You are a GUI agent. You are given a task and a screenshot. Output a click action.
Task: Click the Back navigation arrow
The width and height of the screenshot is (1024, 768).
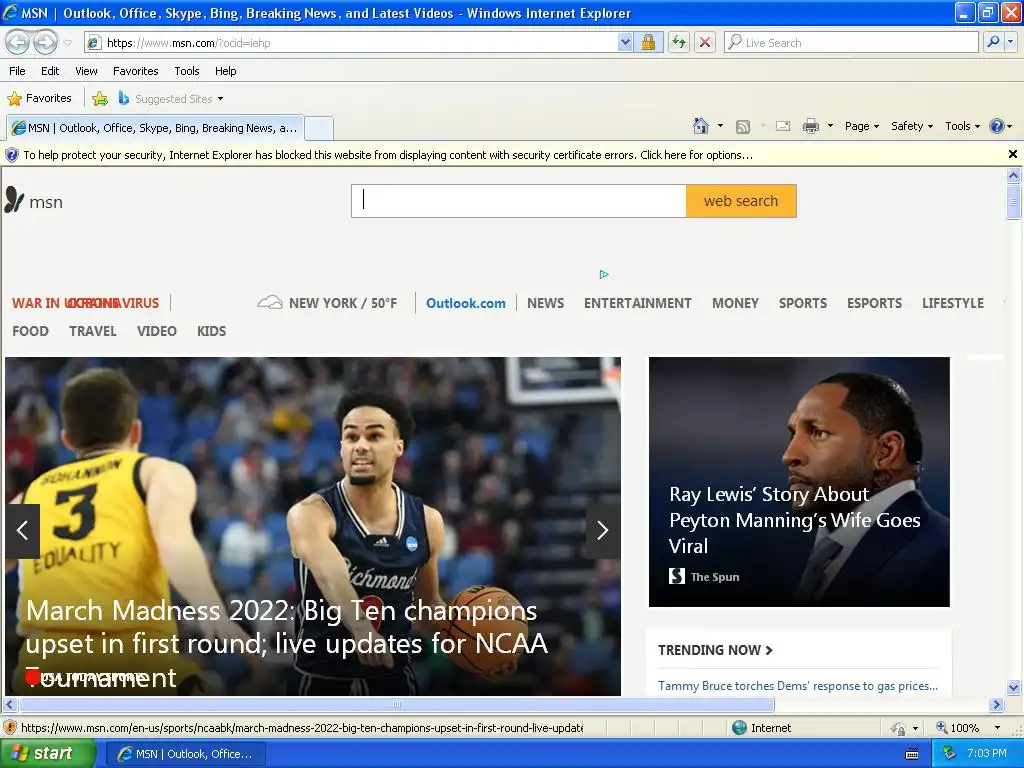click(x=18, y=42)
